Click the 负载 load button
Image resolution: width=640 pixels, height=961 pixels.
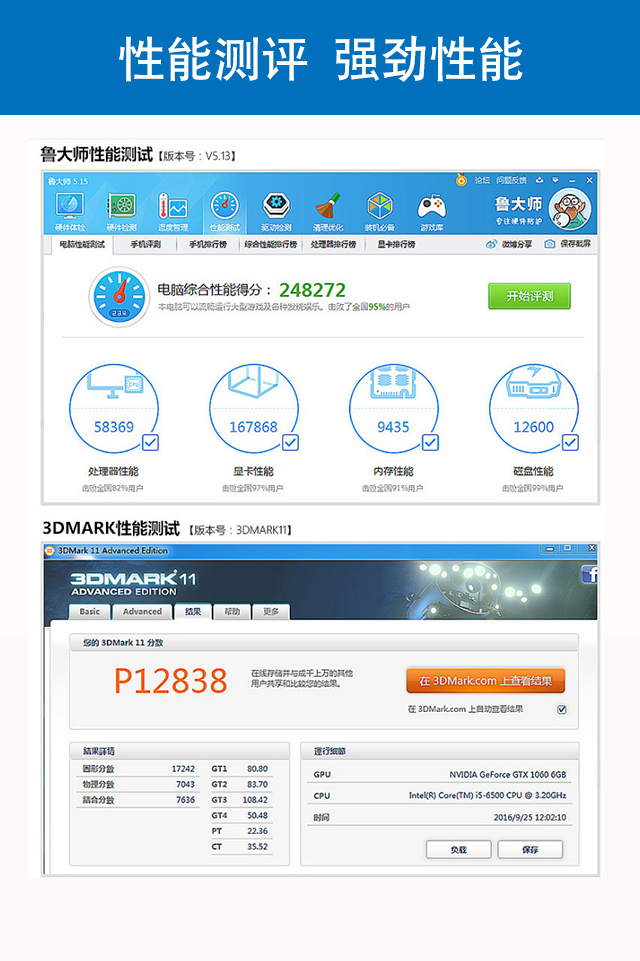[459, 849]
